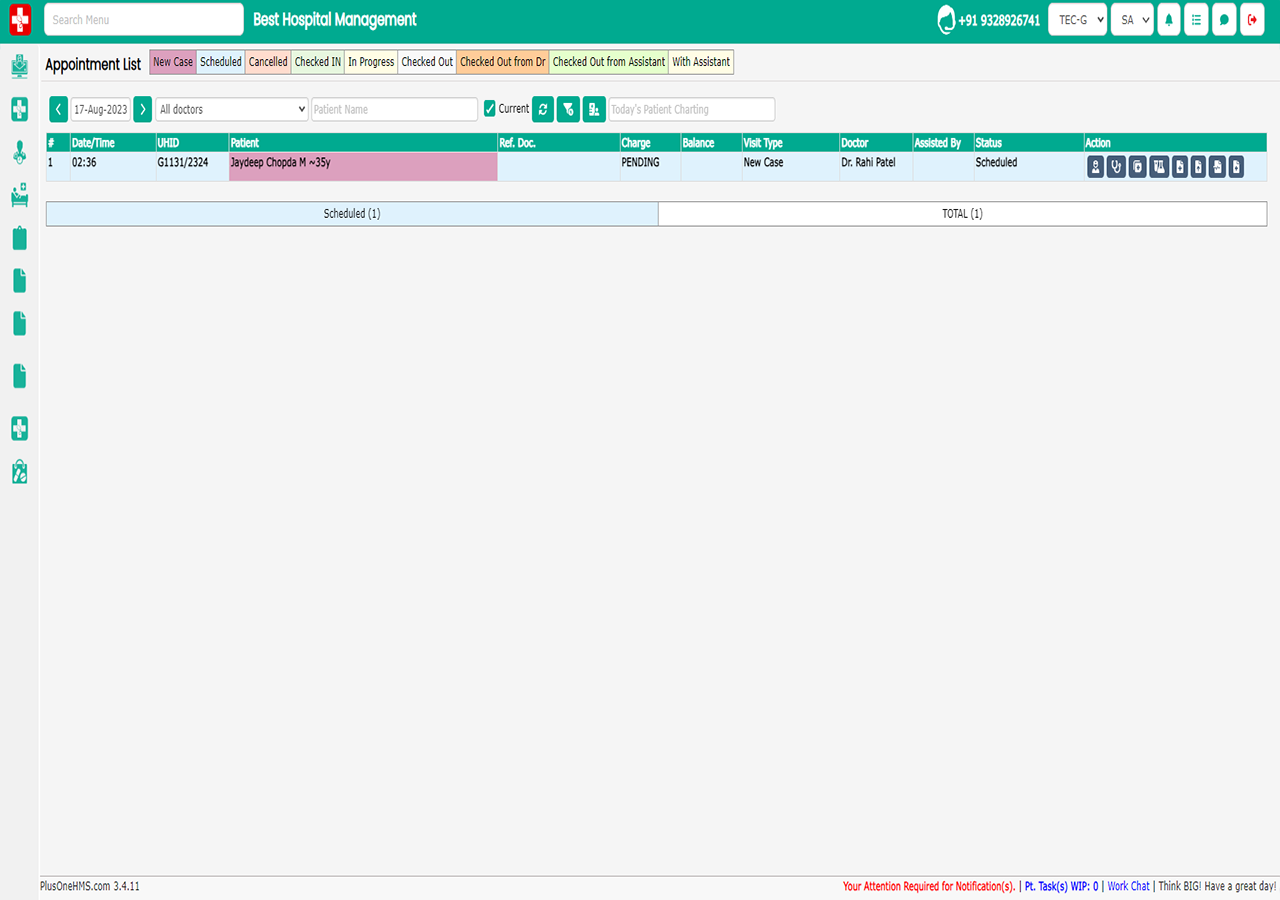The height and width of the screenshot is (900, 1280).
Task: Select the TOTAL (1) summary tab
Action: [x=962, y=214]
